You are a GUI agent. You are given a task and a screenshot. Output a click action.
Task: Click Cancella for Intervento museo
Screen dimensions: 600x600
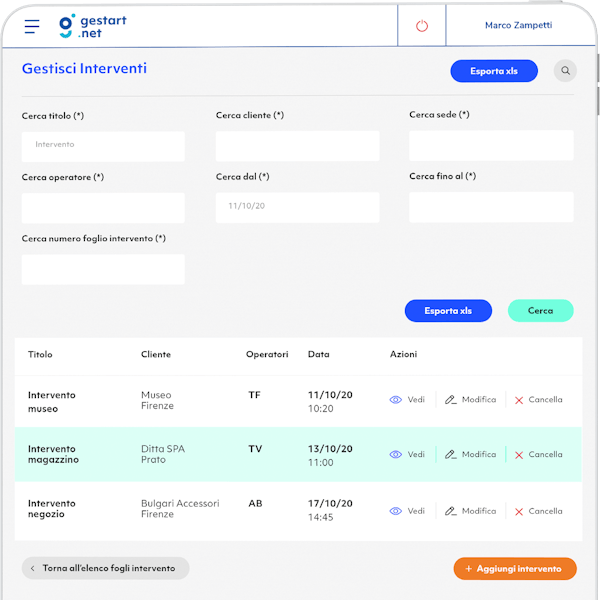point(545,400)
